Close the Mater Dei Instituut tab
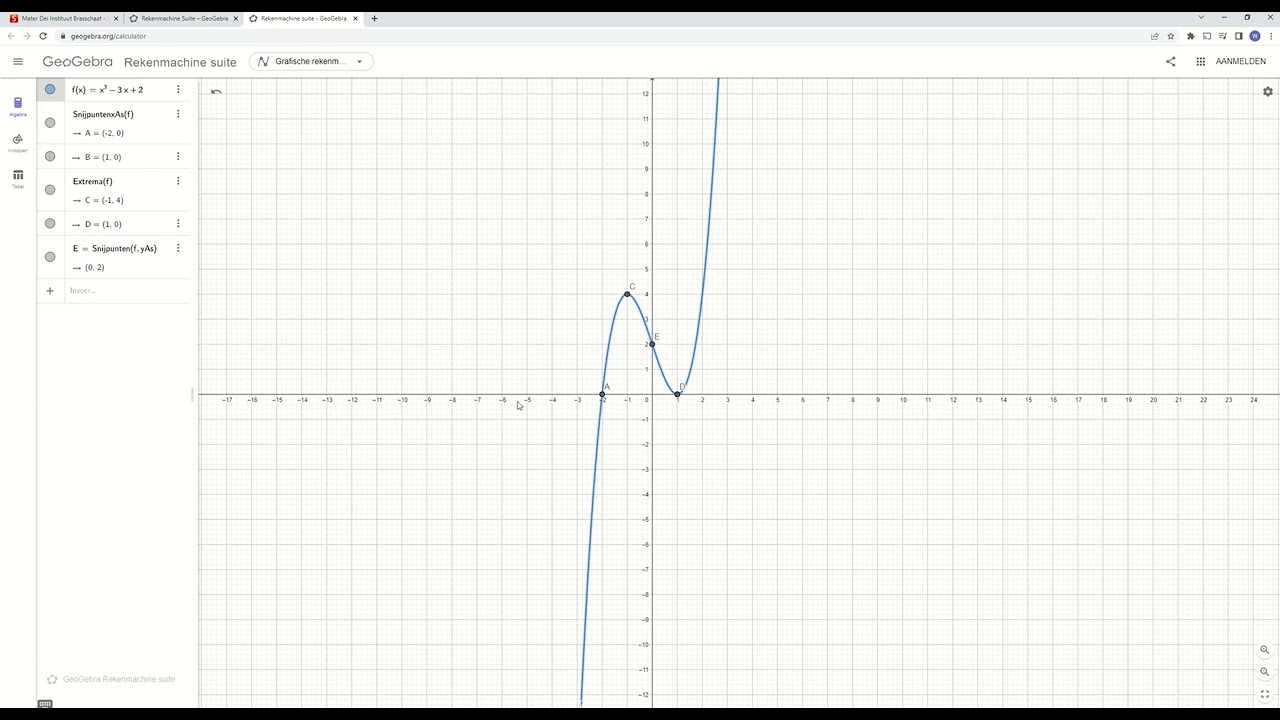 pos(116,18)
